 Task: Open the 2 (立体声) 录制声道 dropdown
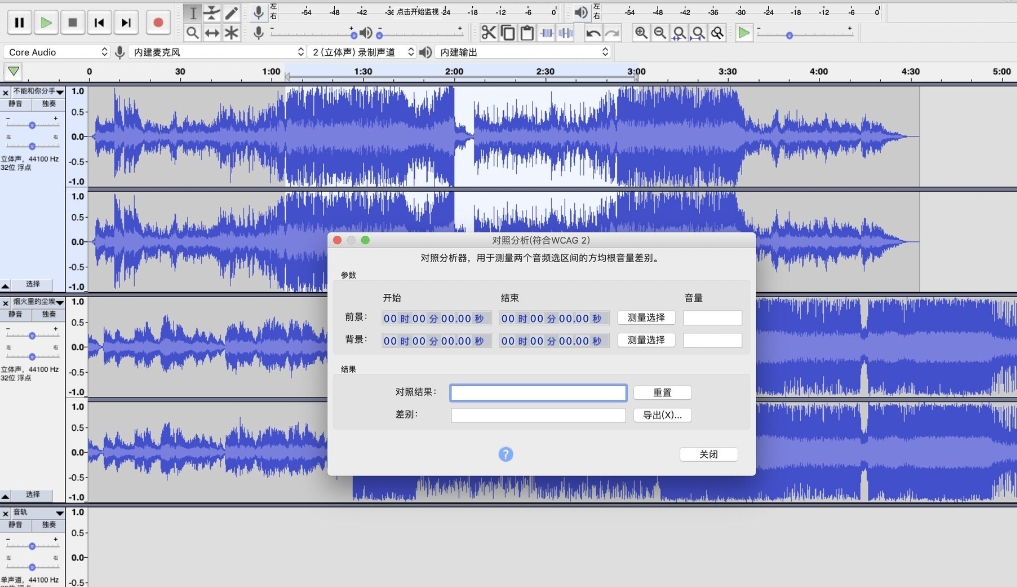[x=362, y=52]
